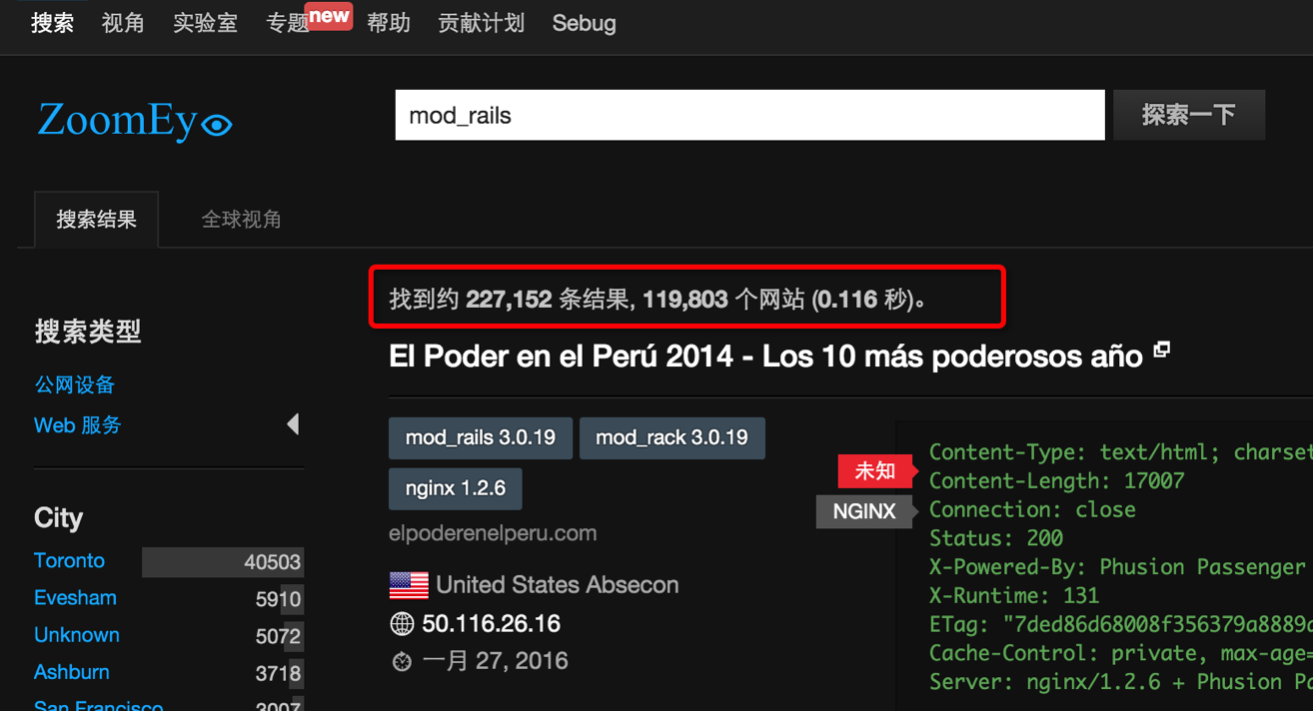This screenshot has height=711, width=1313.
Task: Filter by city Evesham
Action: coord(75,597)
